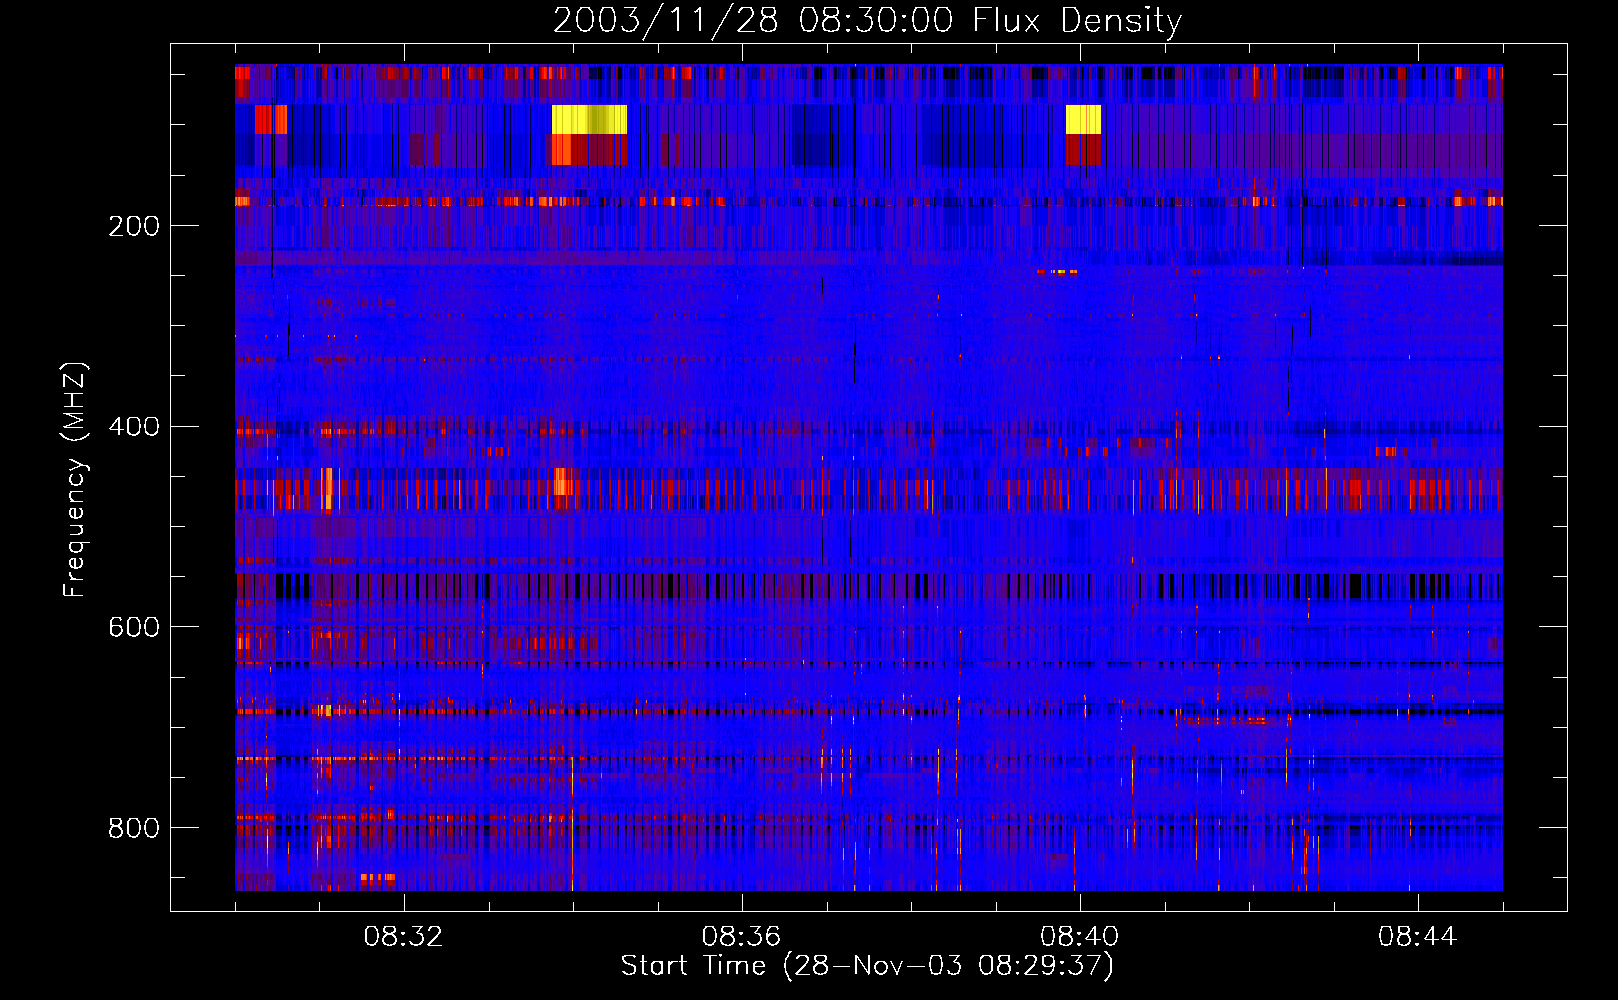Click the 08:32 time tick label
The height and width of the screenshot is (1000, 1618).
(x=403, y=937)
